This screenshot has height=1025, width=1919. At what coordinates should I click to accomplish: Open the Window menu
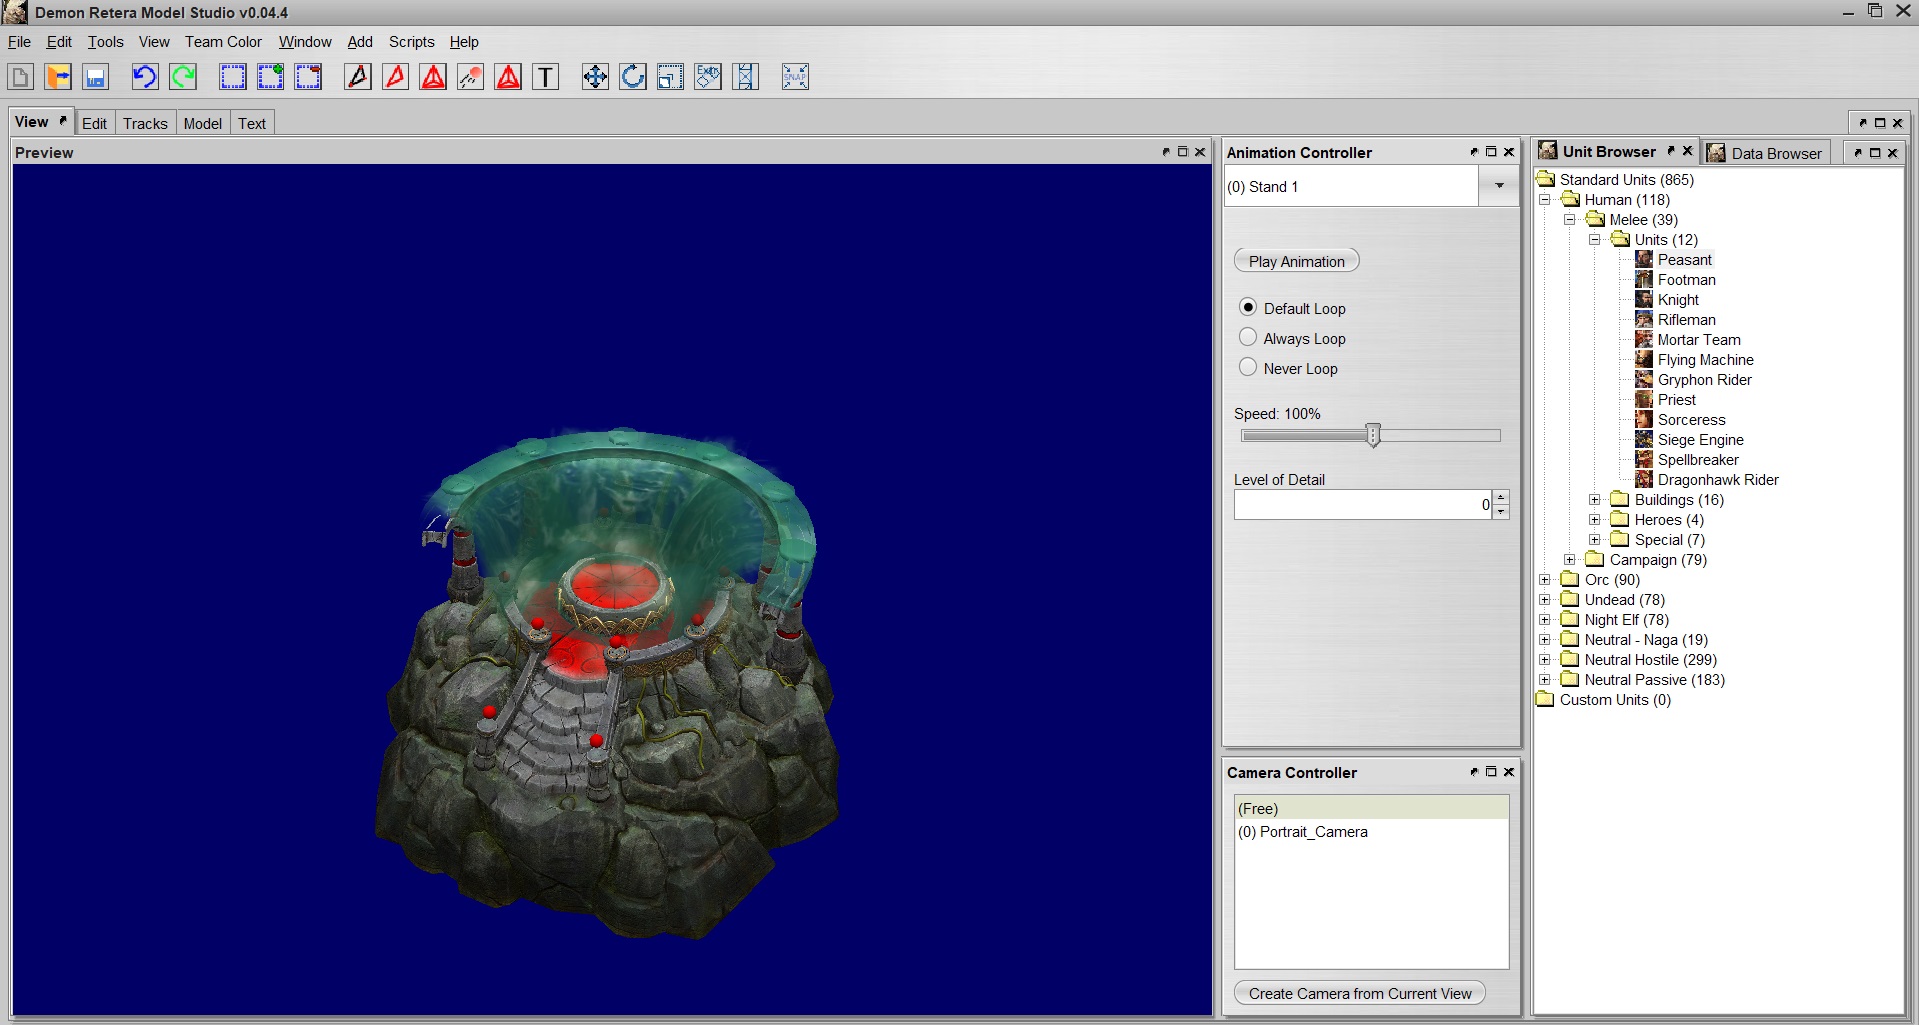pos(305,42)
